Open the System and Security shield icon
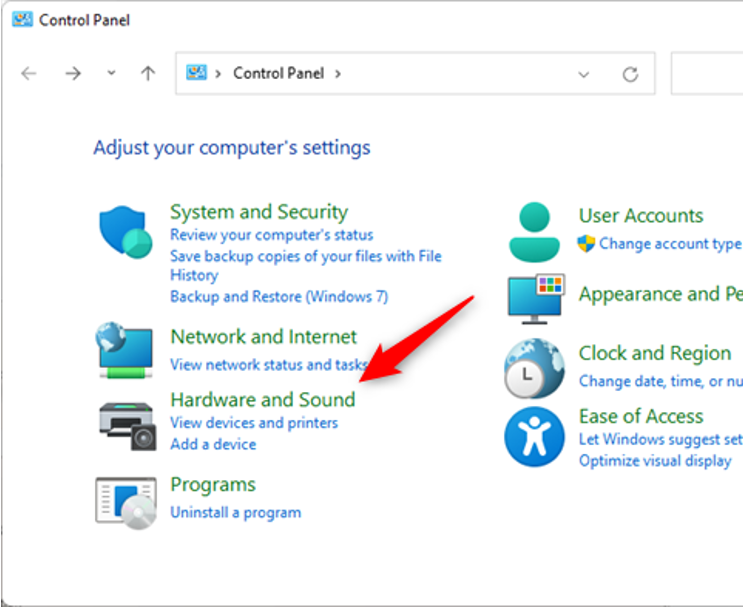 pyautogui.click(x=125, y=232)
